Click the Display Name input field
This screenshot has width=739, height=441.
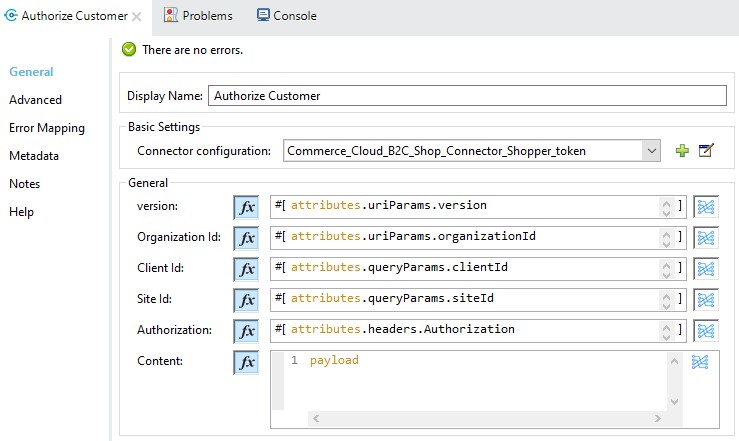[465, 96]
